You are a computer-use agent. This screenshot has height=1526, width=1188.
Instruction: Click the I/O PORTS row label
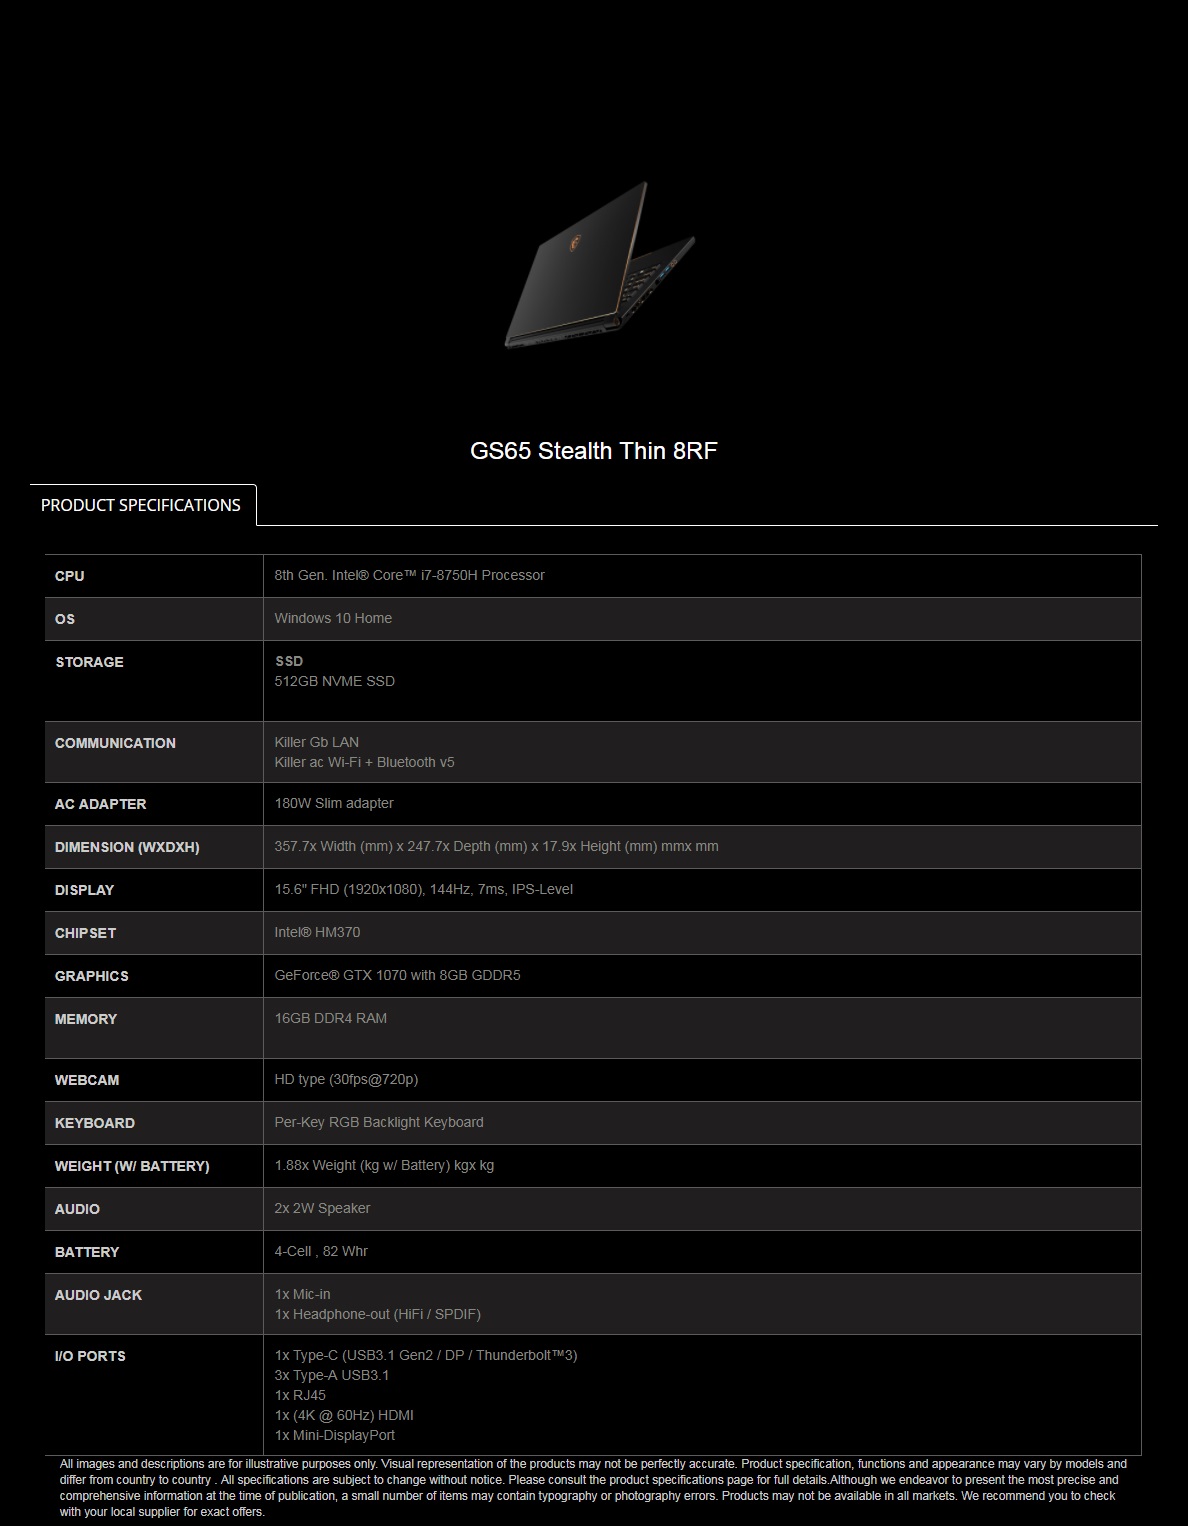[90, 1356]
